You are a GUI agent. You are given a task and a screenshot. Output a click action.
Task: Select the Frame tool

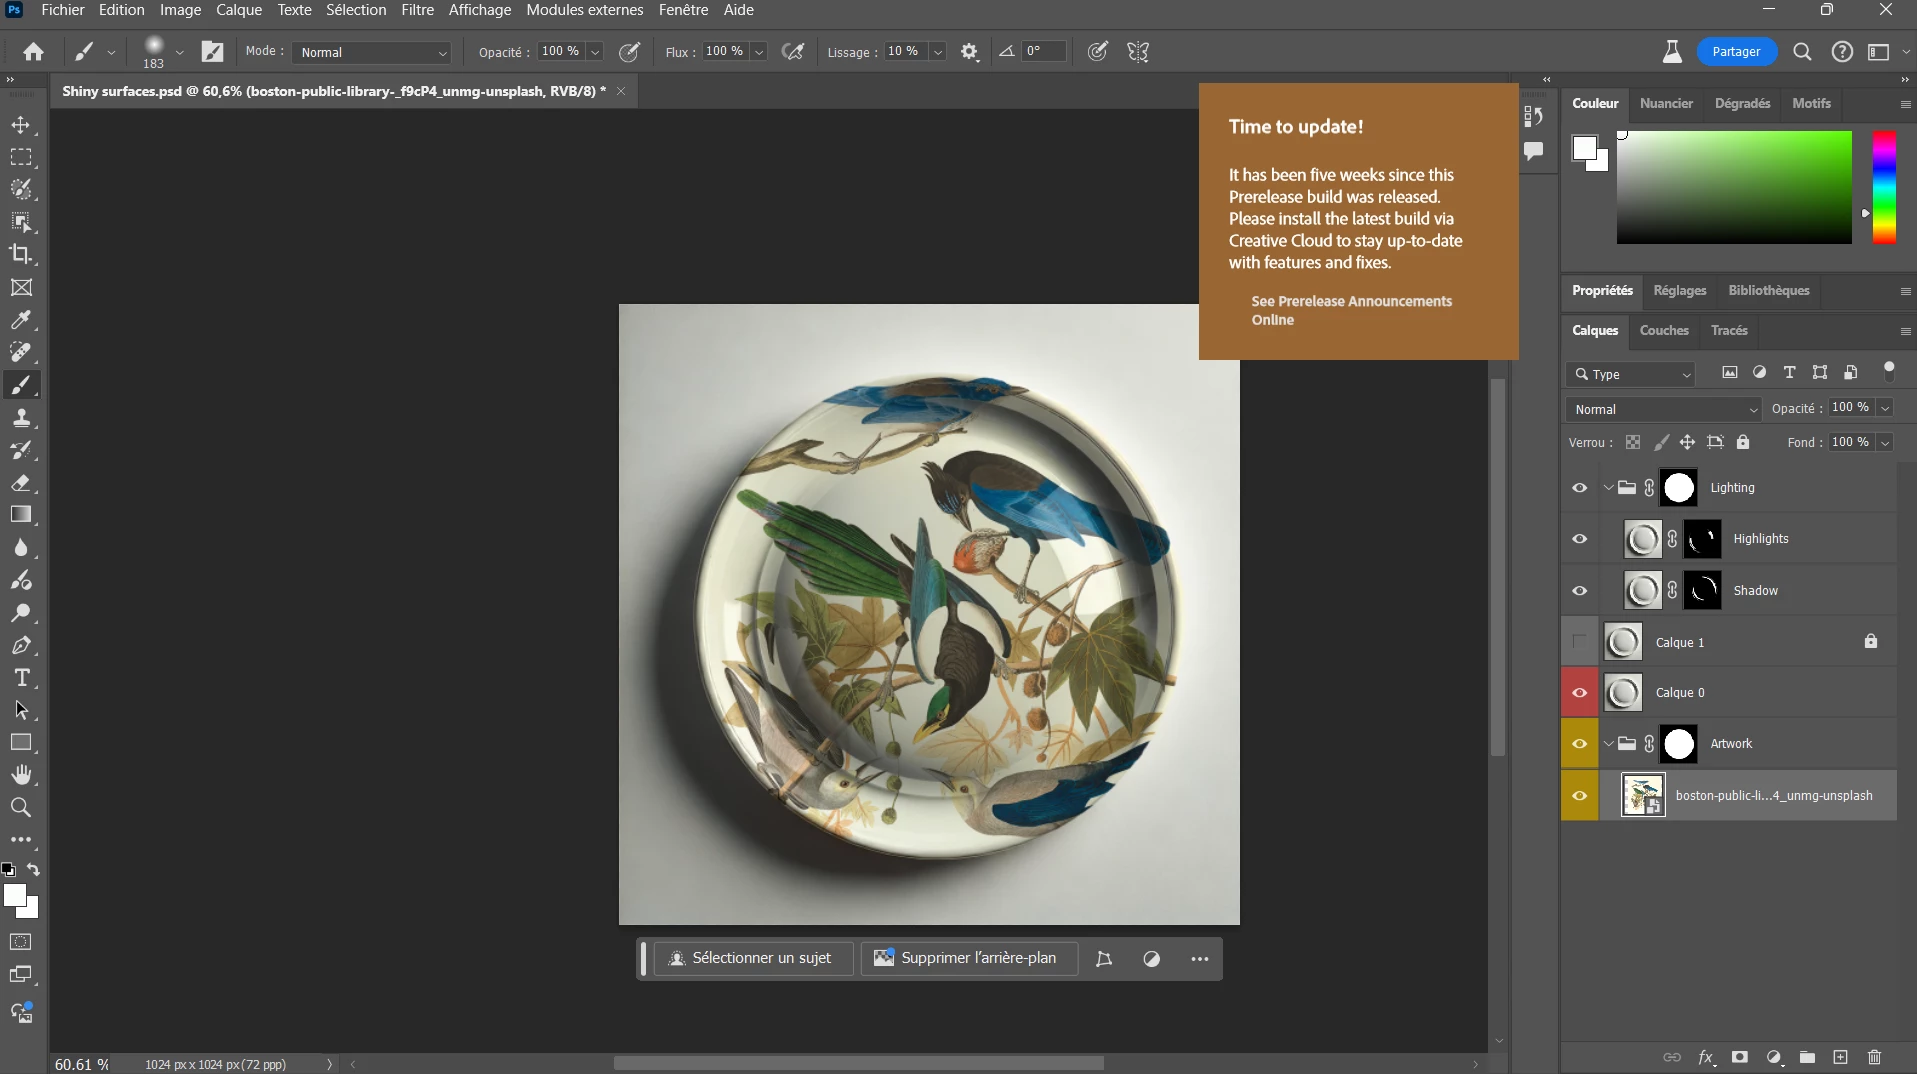coord(21,288)
